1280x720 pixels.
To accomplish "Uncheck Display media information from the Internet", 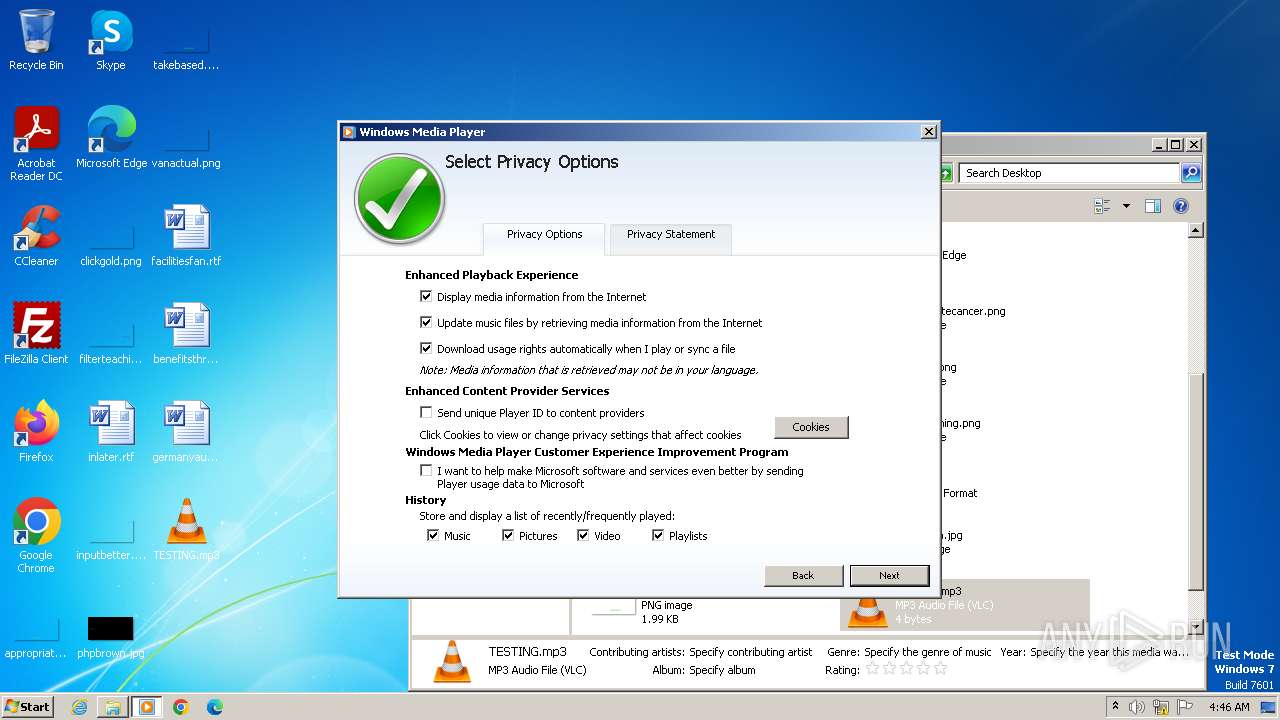I will click(x=426, y=297).
